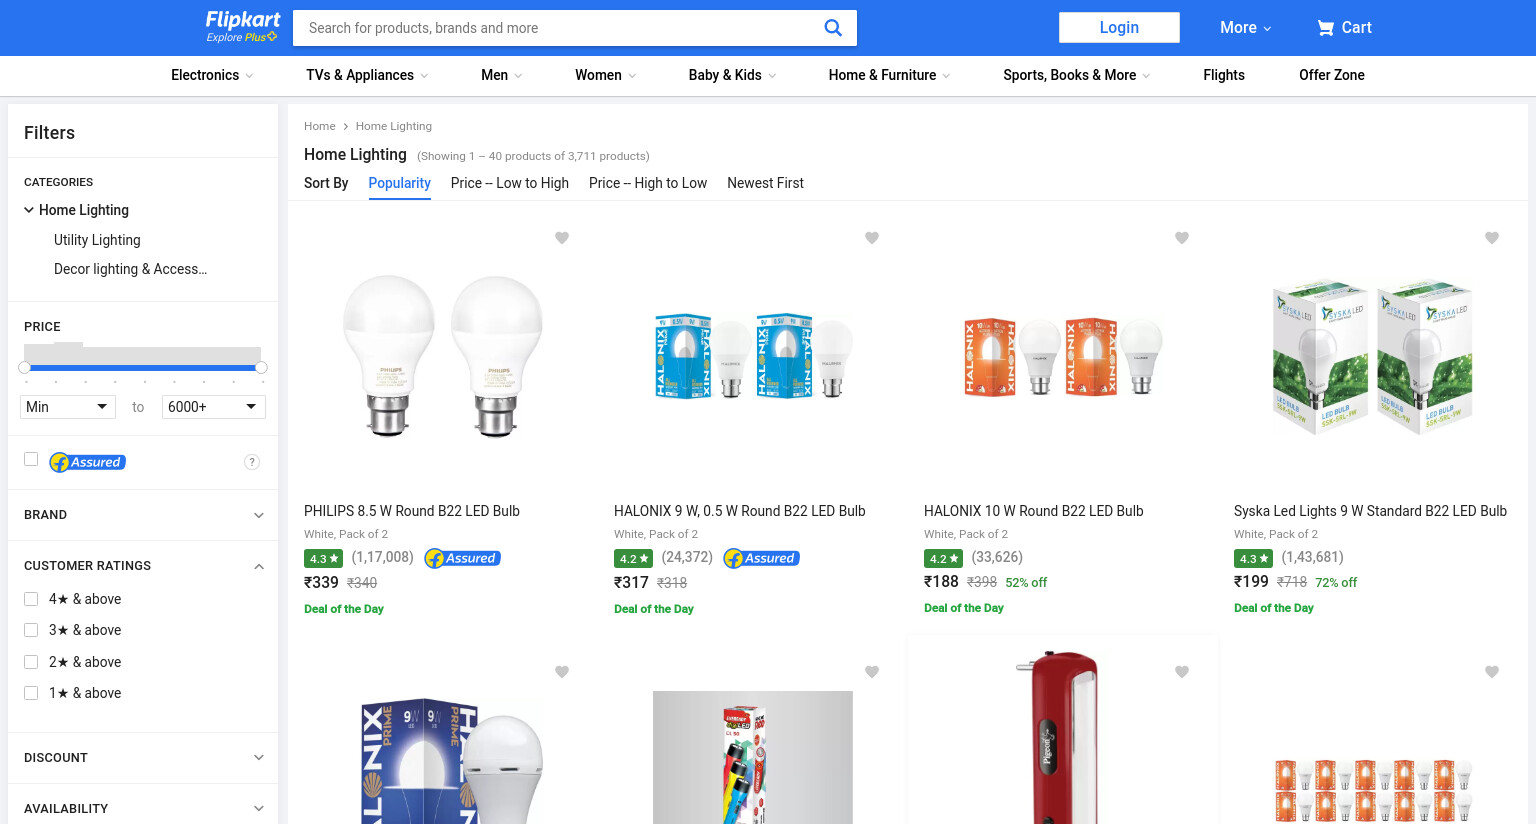Click the right price slider handle
Screen dimensions: 1536x824
(261, 368)
